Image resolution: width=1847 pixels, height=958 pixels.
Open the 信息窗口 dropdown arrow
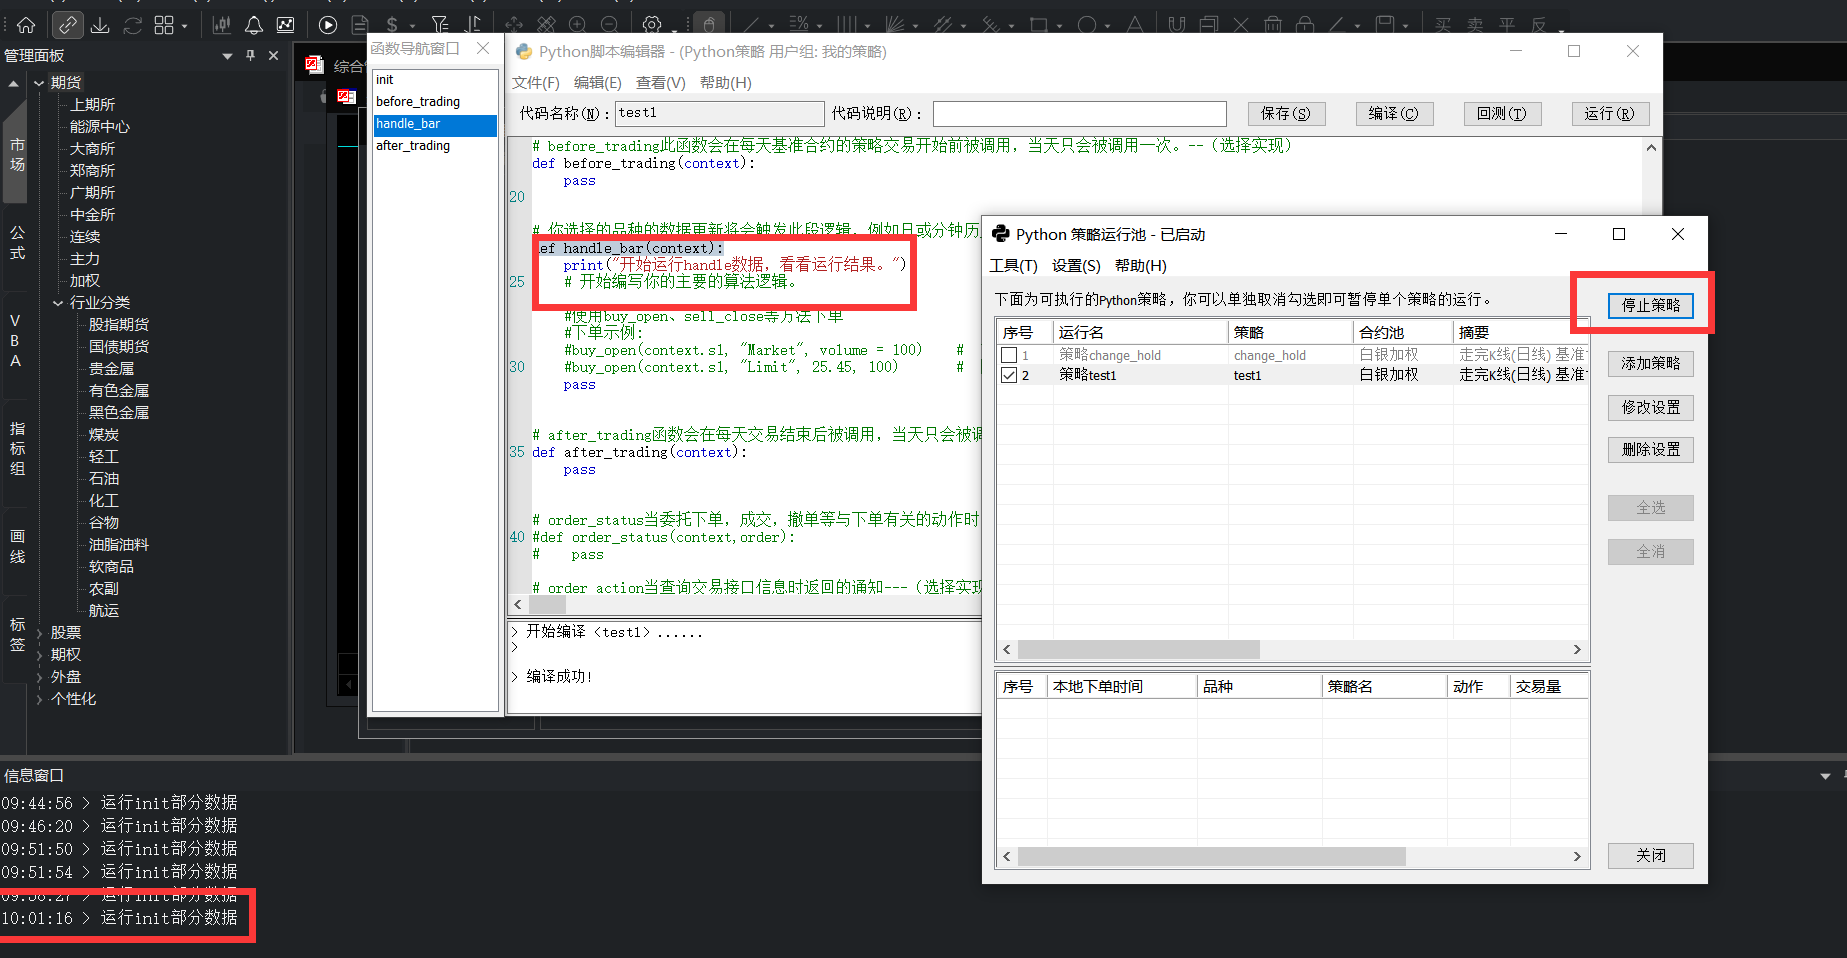[x=1825, y=776]
